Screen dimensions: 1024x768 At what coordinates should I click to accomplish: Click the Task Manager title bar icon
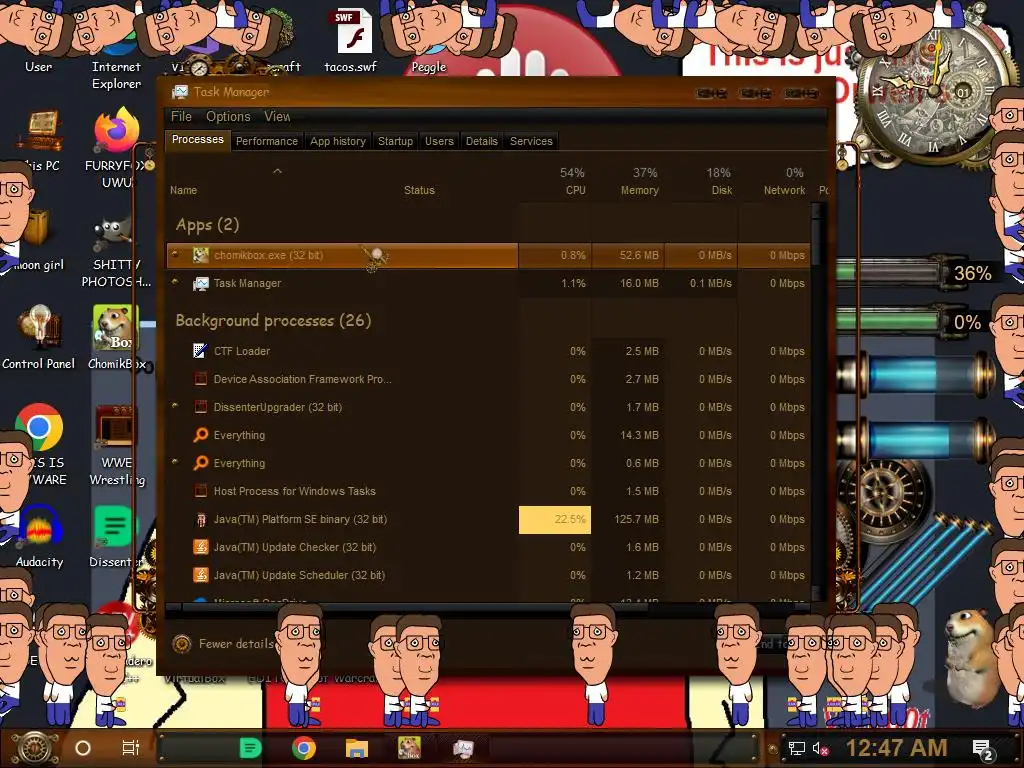point(180,92)
